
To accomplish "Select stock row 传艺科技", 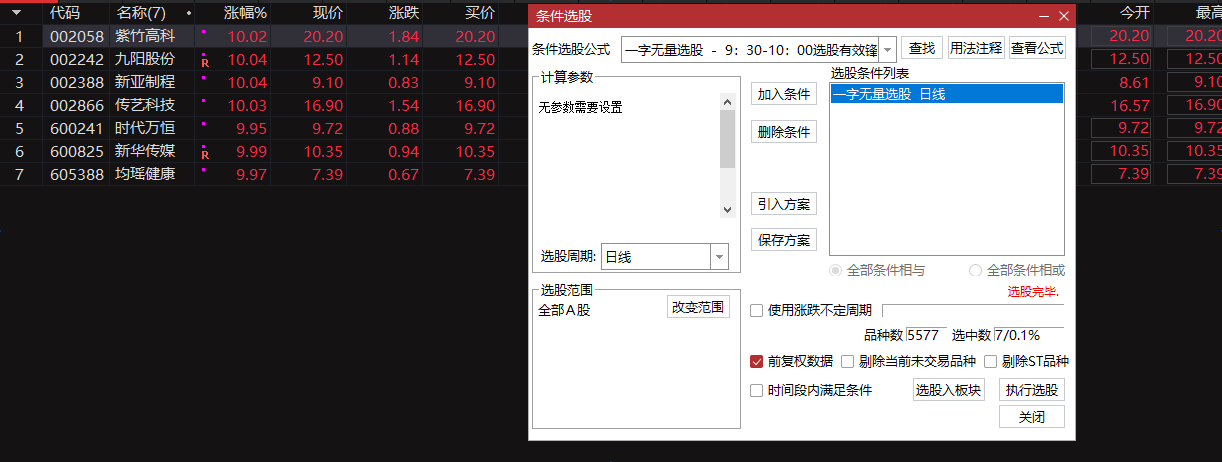I will pos(264,105).
